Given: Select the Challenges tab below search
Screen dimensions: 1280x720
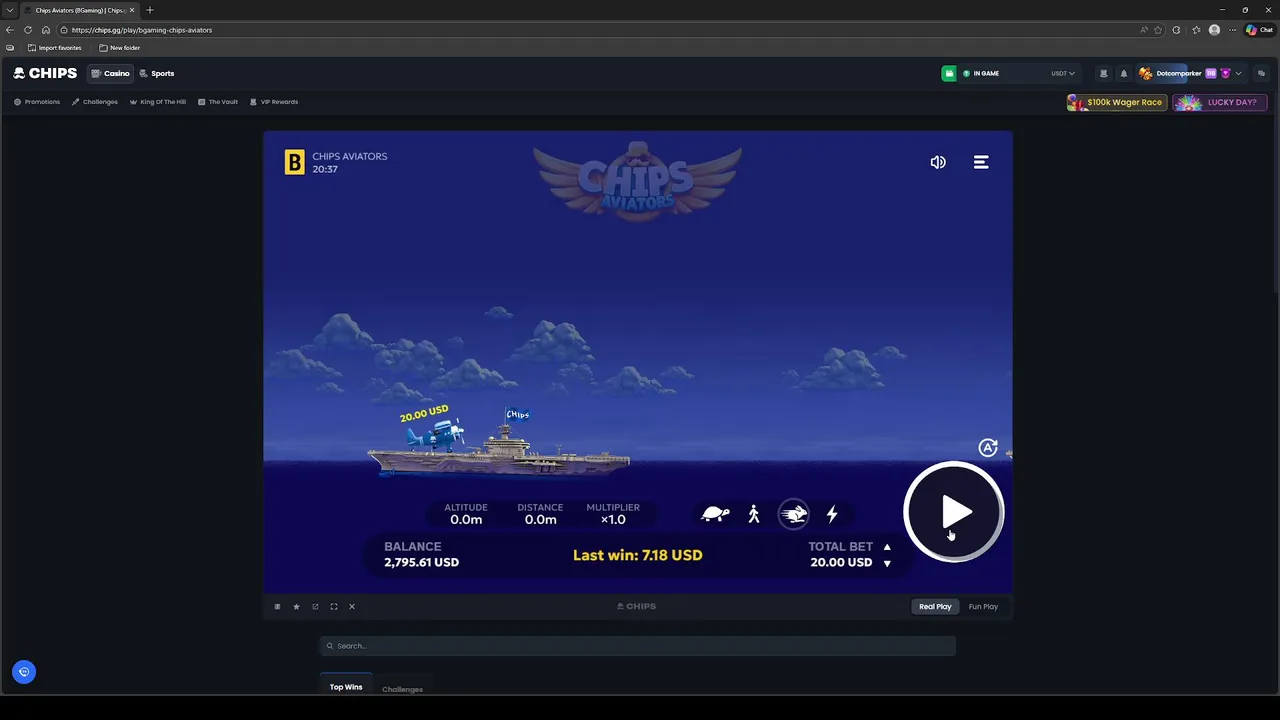Looking at the screenshot, I should click(x=402, y=689).
